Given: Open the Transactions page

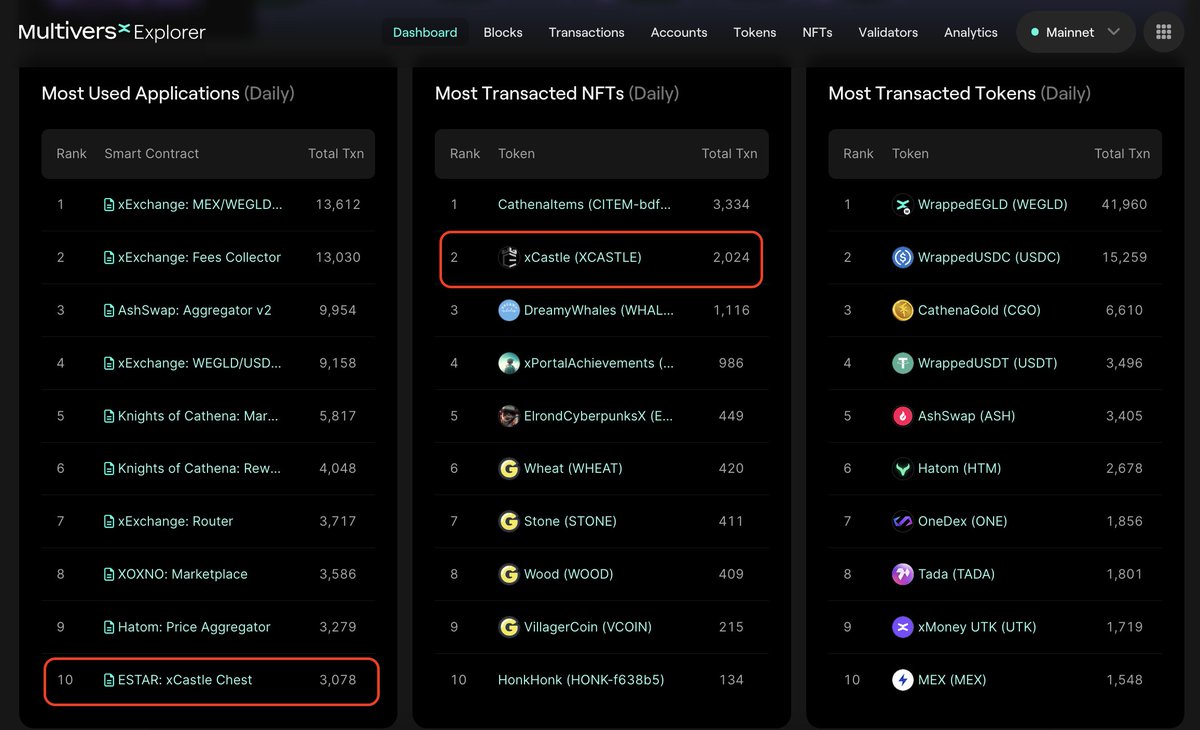Looking at the screenshot, I should [587, 32].
